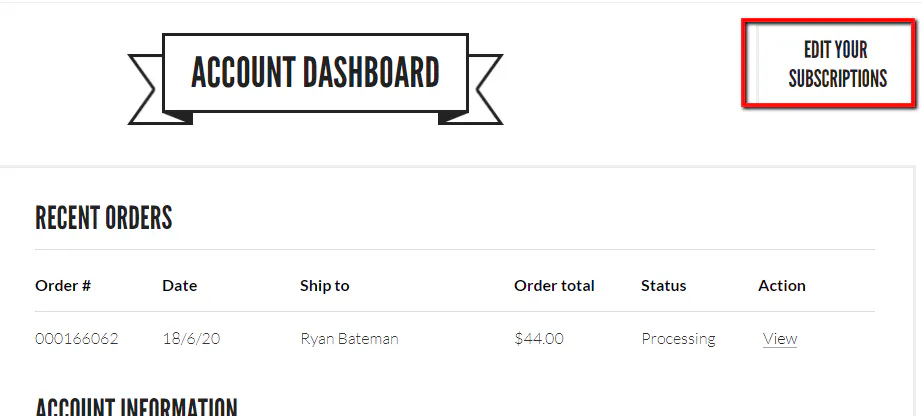Open the Edit Your Subscriptions button
The image size is (922, 416).
tap(836, 64)
